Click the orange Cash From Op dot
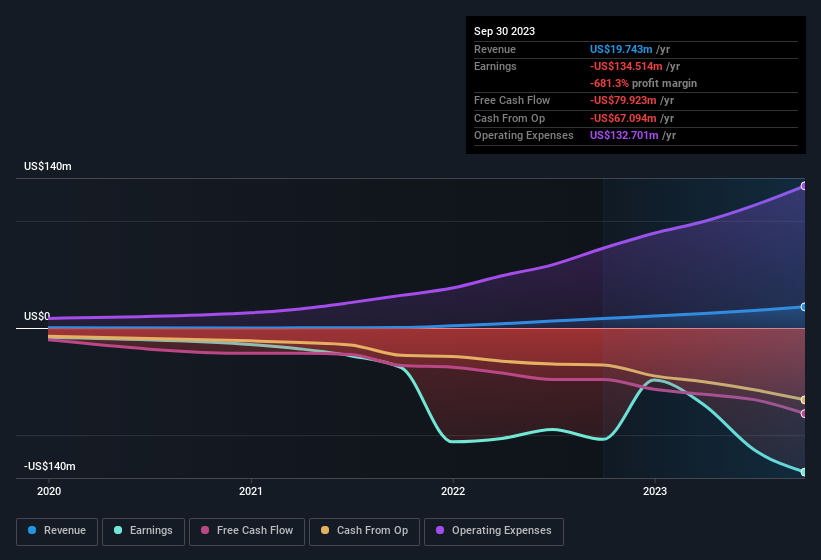 point(325,530)
